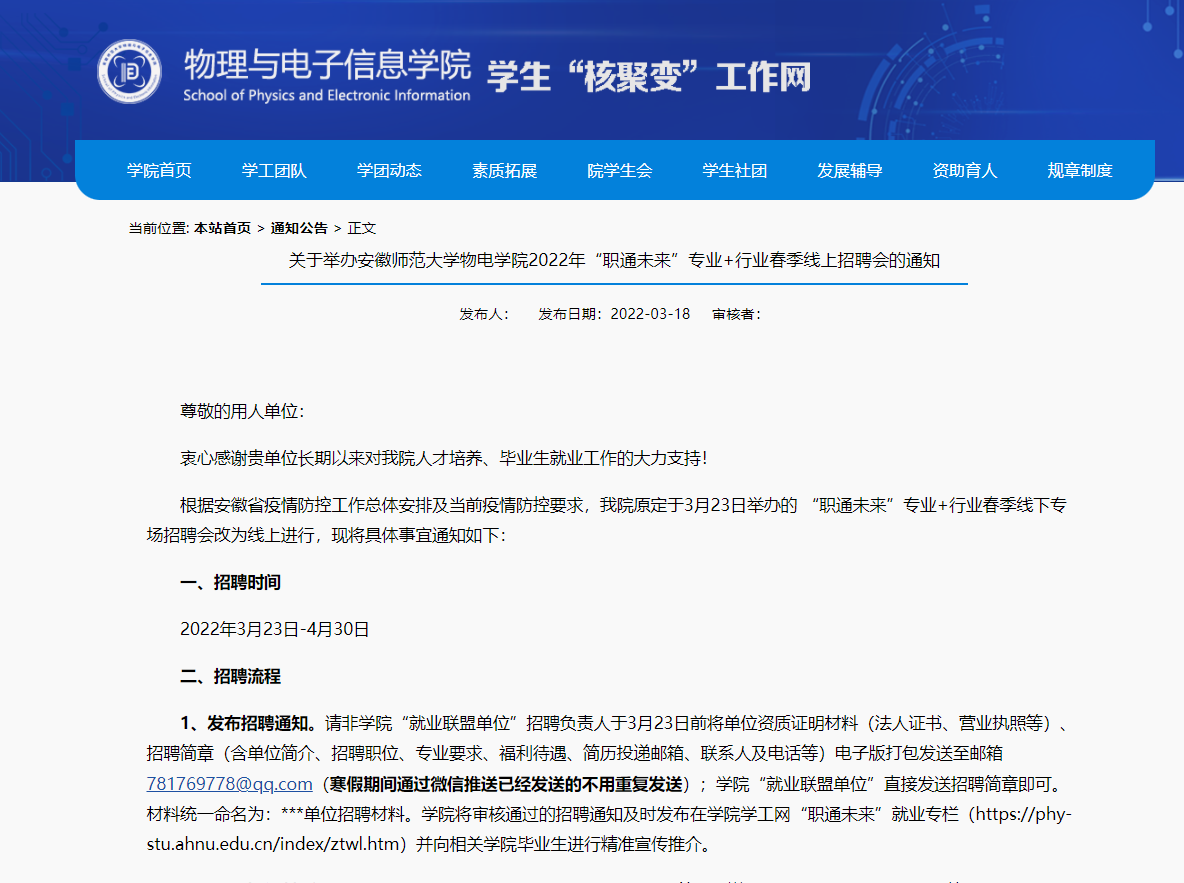Viewport: 1184px width, 883px height.
Task: Click the 一、招聘时间 section heading
Action: pyautogui.click(x=230, y=583)
